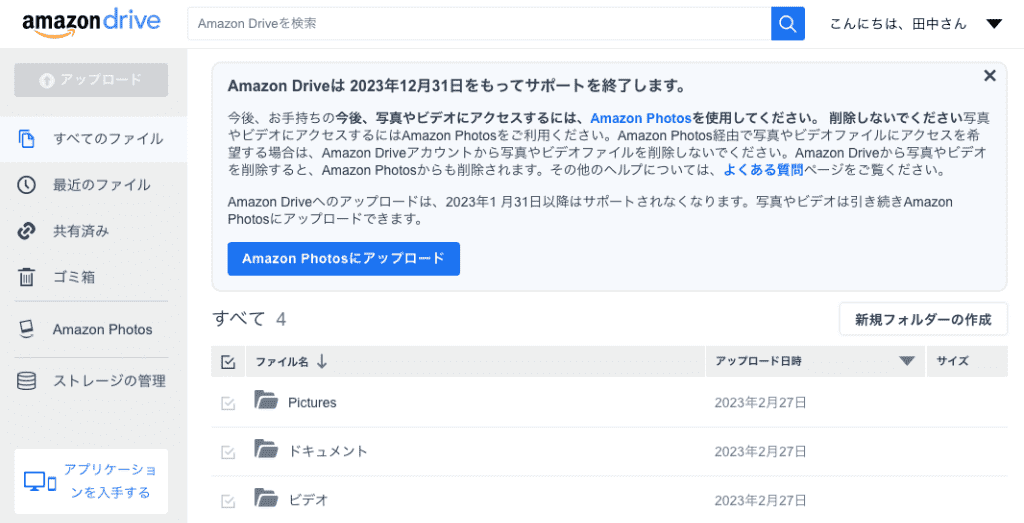The height and width of the screenshot is (523, 1024).
Task: Open the Pictures folder name
Action: 312,403
